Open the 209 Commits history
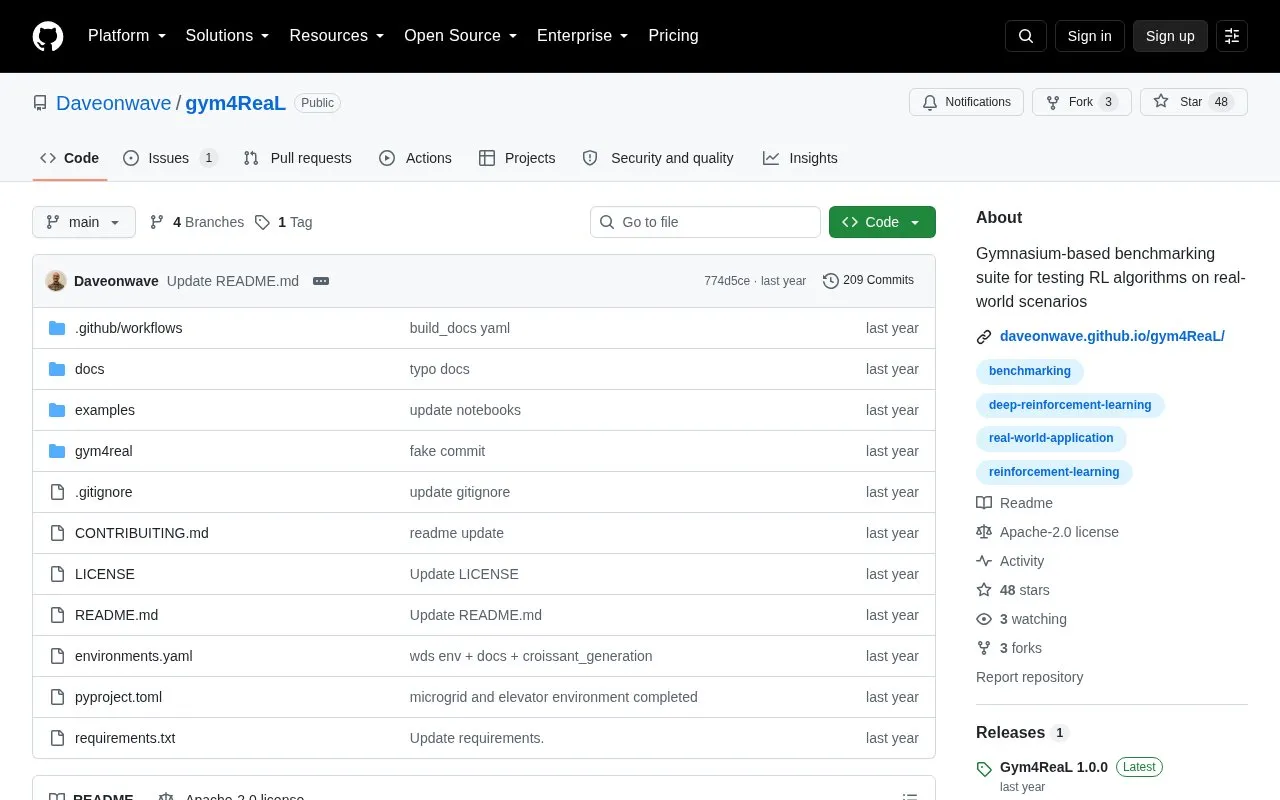1280x800 pixels. pos(869,280)
